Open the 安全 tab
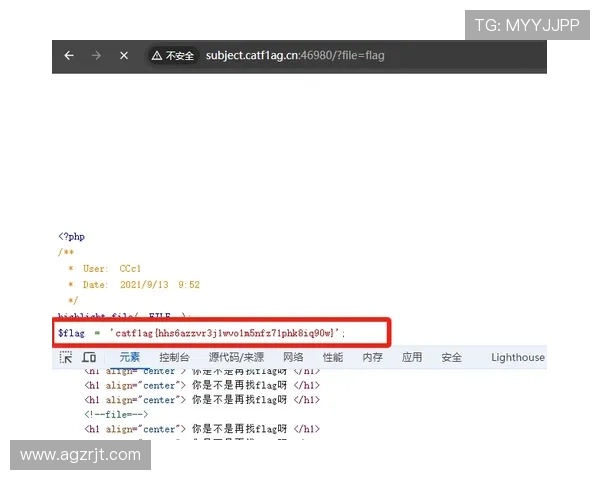 click(452, 358)
